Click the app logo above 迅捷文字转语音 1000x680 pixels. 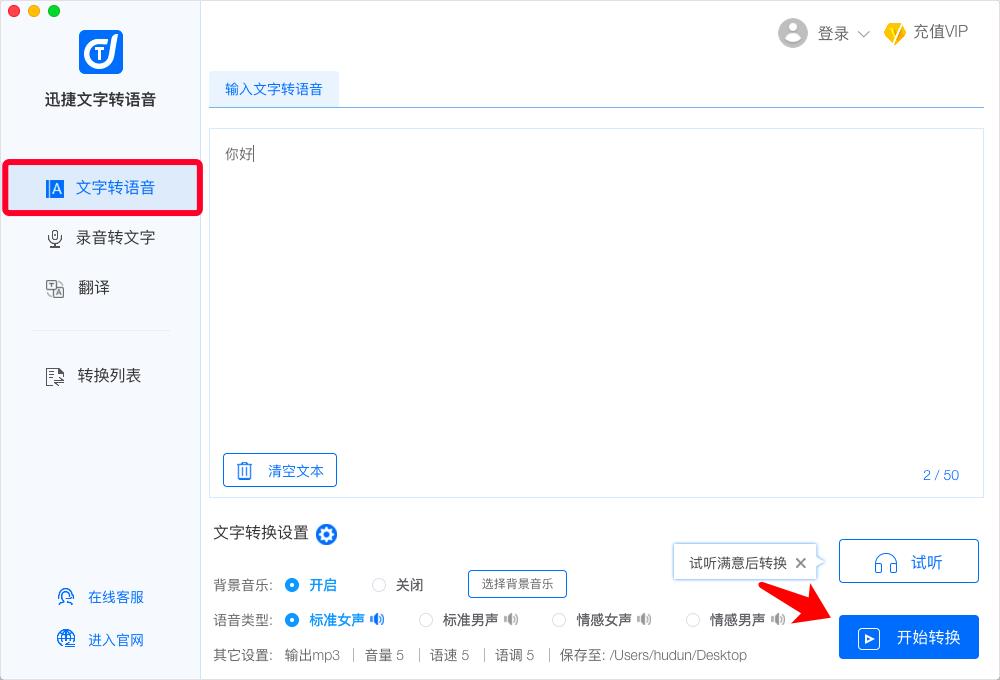[101, 52]
